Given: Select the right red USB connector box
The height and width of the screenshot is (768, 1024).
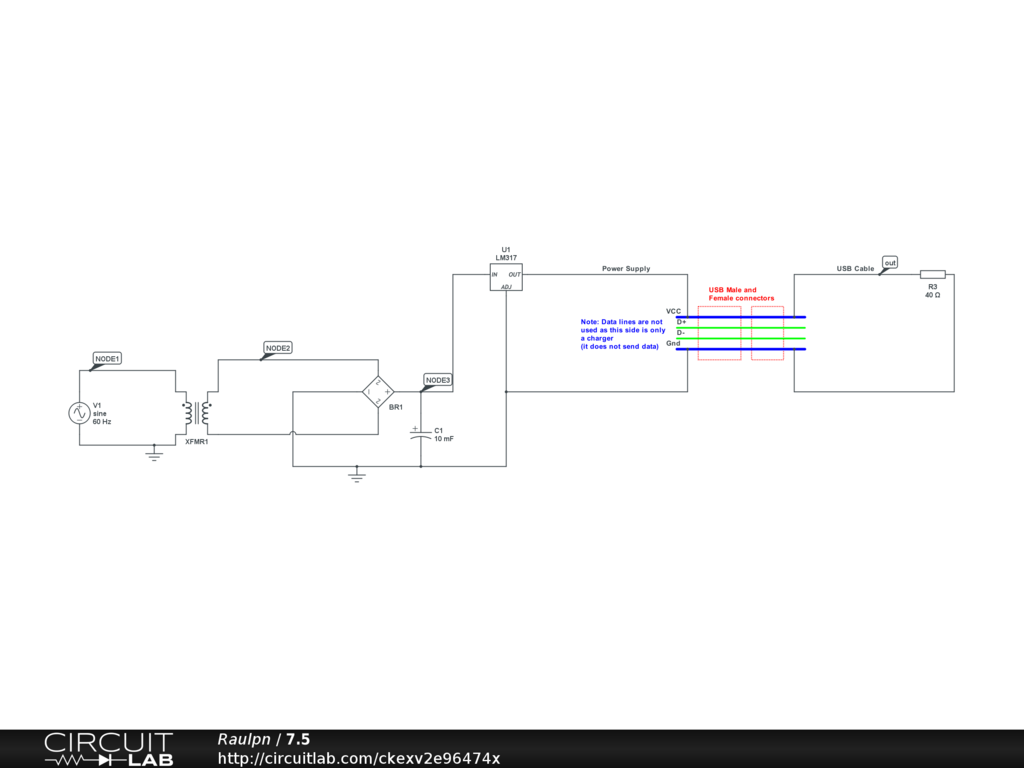Looking at the screenshot, I should coord(768,333).
